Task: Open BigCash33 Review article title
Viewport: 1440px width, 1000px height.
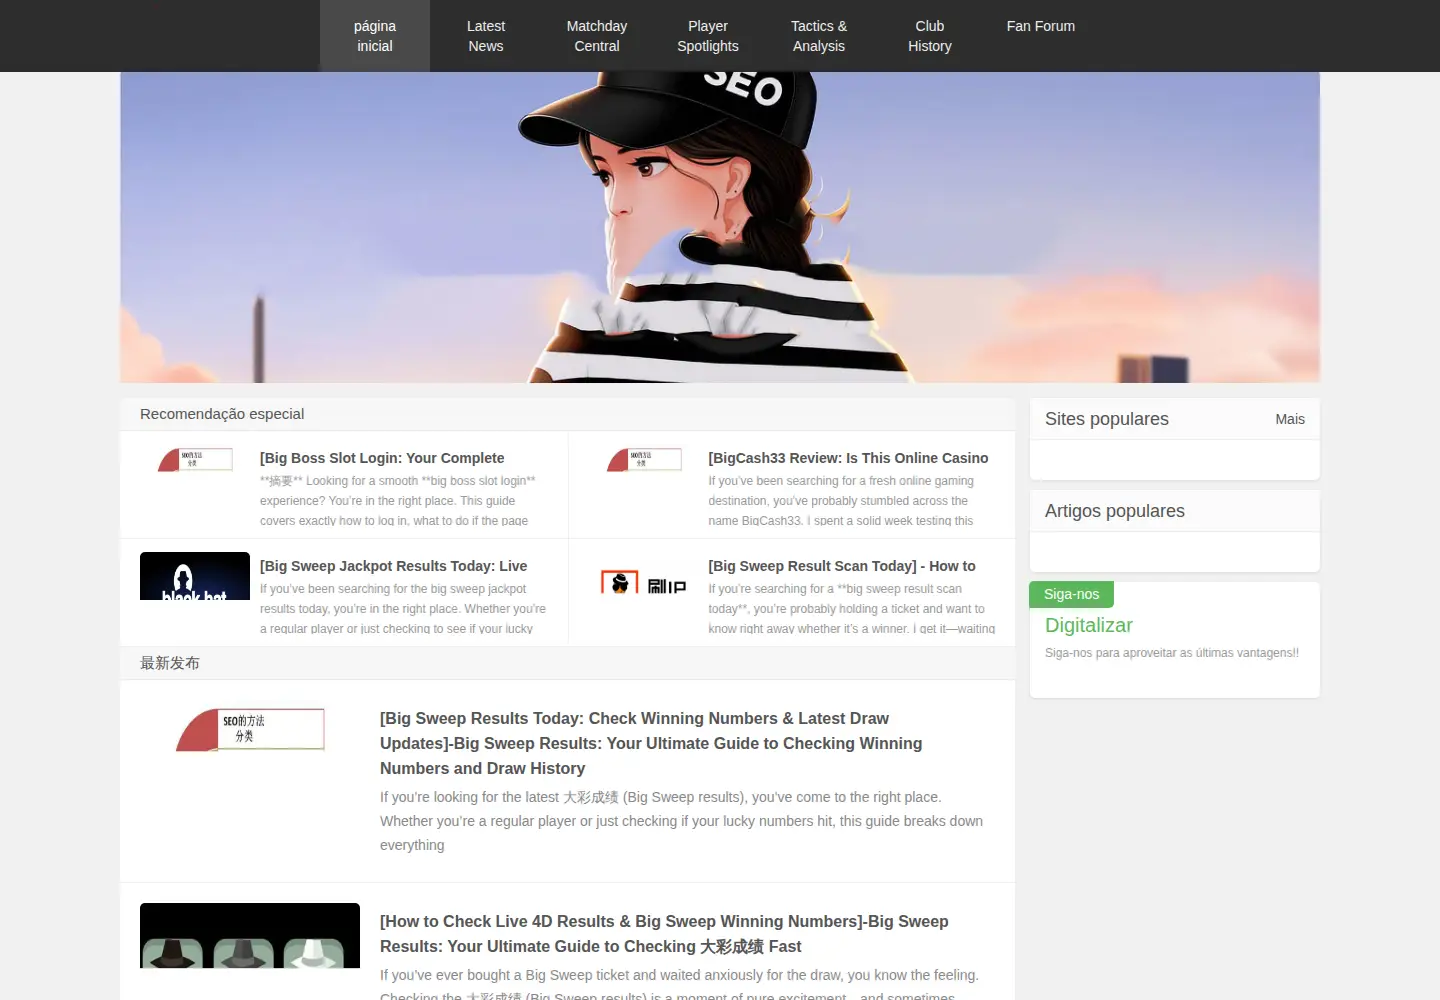Action: point(848,458)
